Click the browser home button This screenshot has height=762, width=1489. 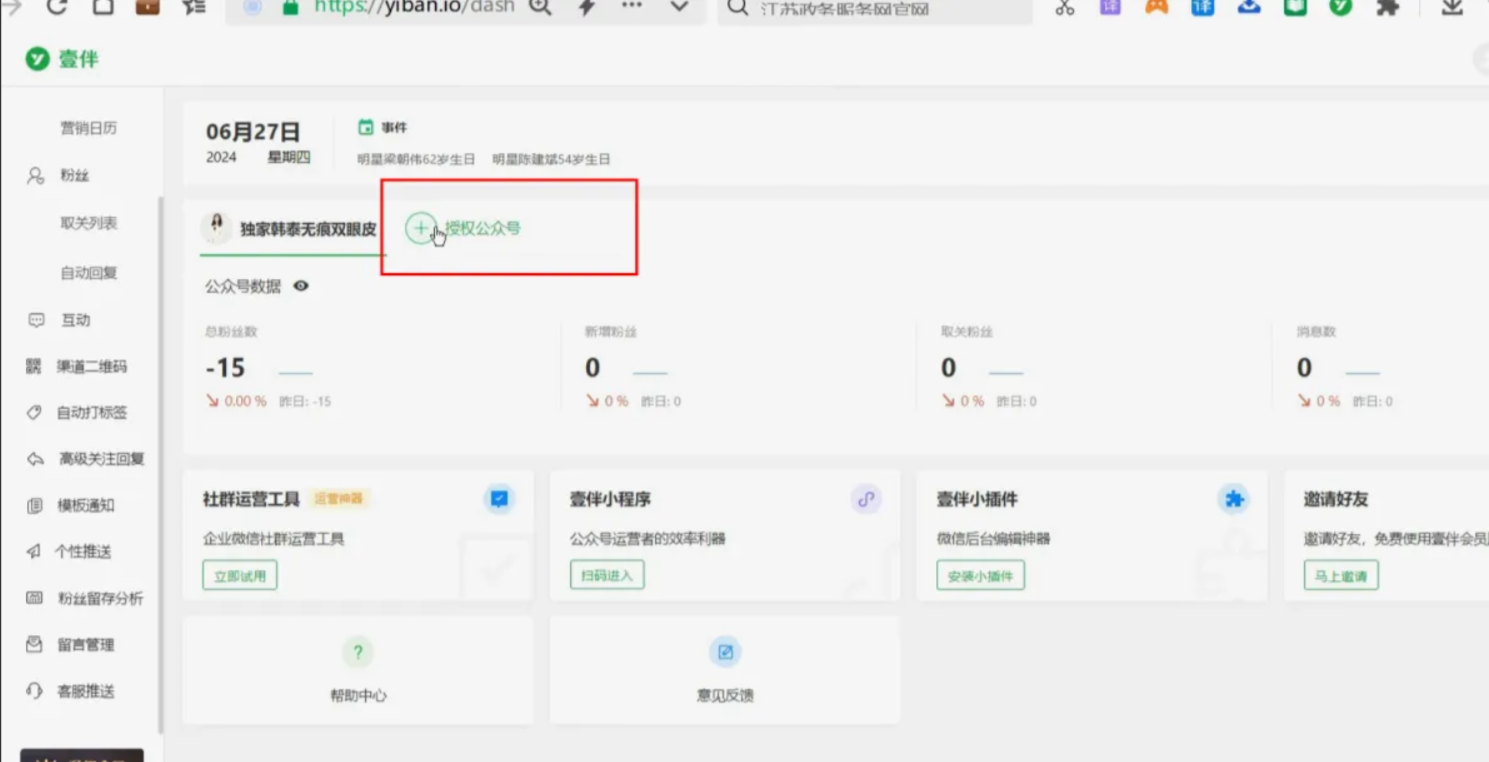tap(102, 6)
